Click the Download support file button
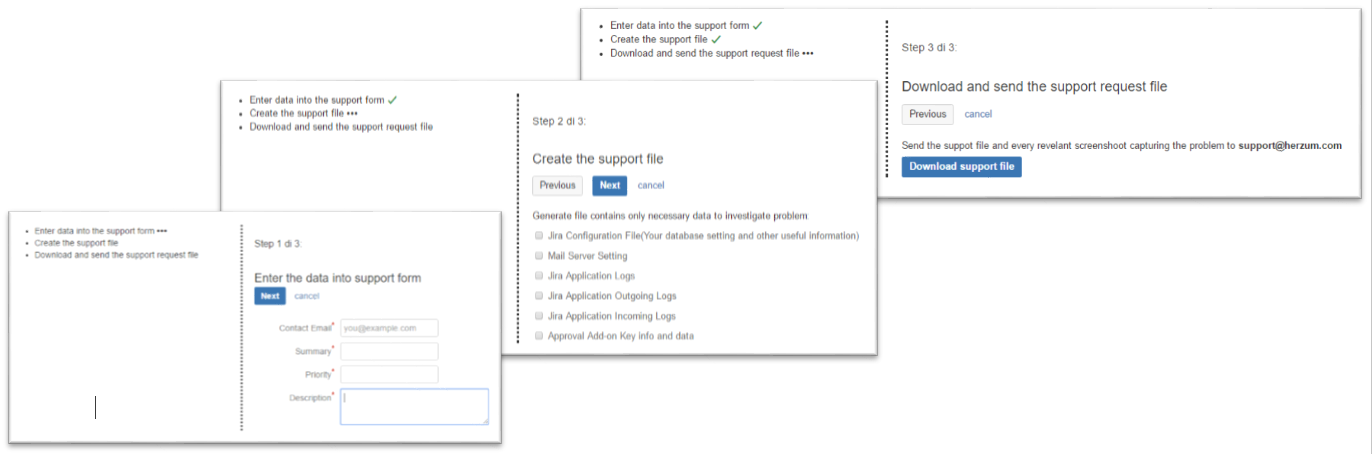 click(961, 166)
